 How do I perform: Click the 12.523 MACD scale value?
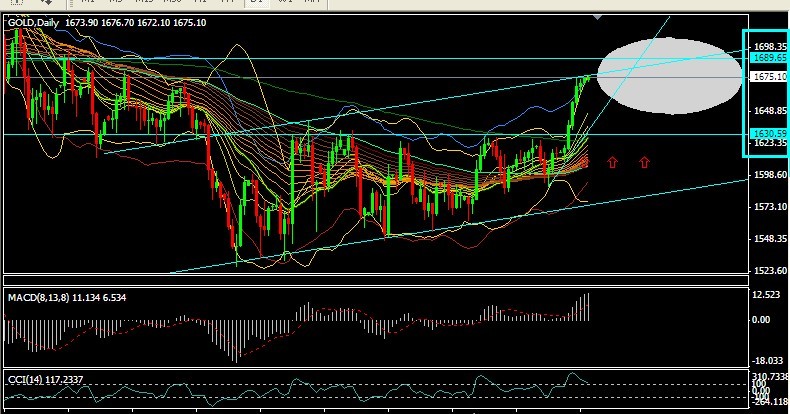pyautogui.click(x=766, y=295)
